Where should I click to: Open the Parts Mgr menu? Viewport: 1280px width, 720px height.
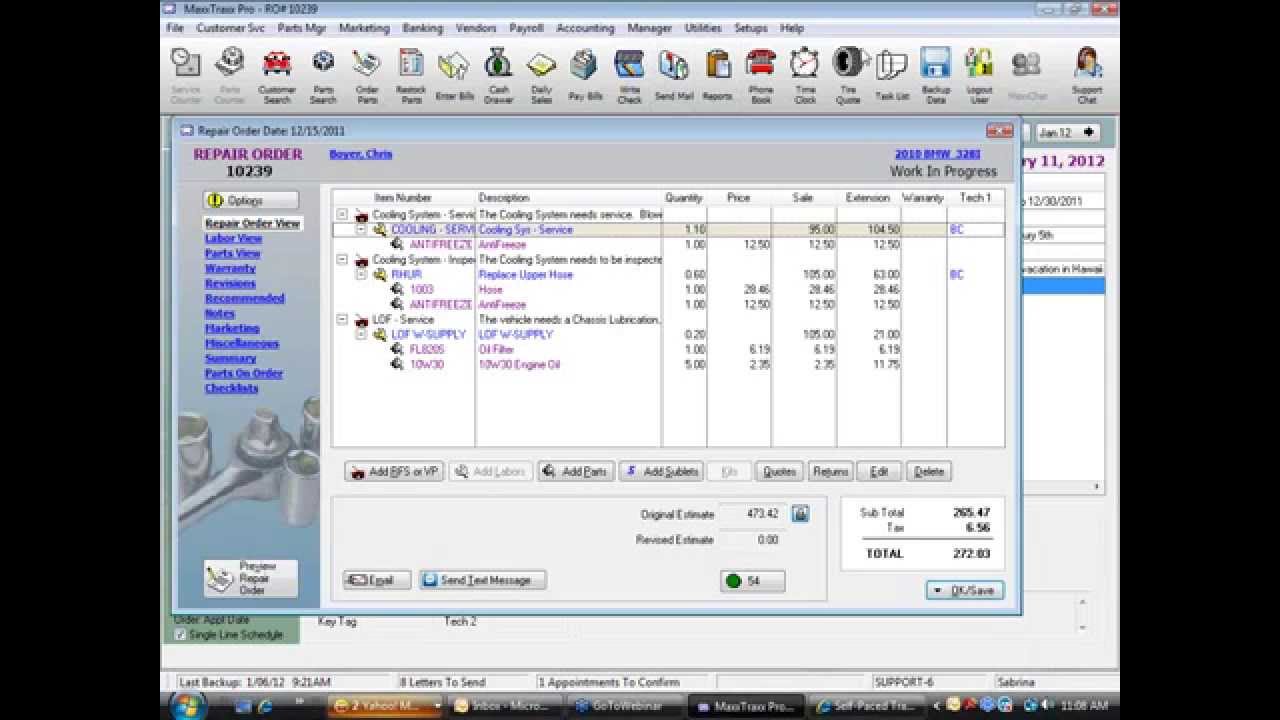[301, 28]
